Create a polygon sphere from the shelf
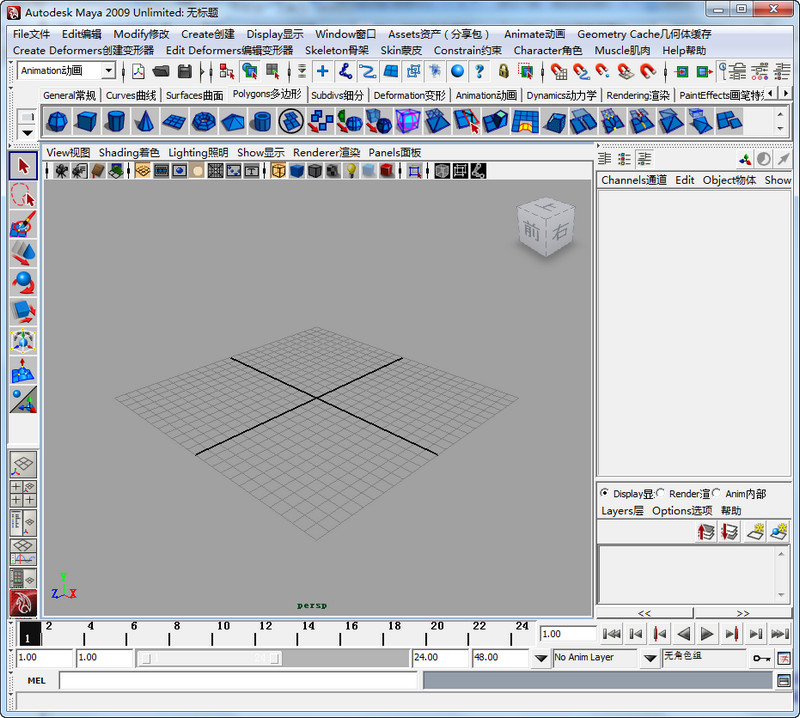Viewport: 800px width, 718px height. point(57,120)
